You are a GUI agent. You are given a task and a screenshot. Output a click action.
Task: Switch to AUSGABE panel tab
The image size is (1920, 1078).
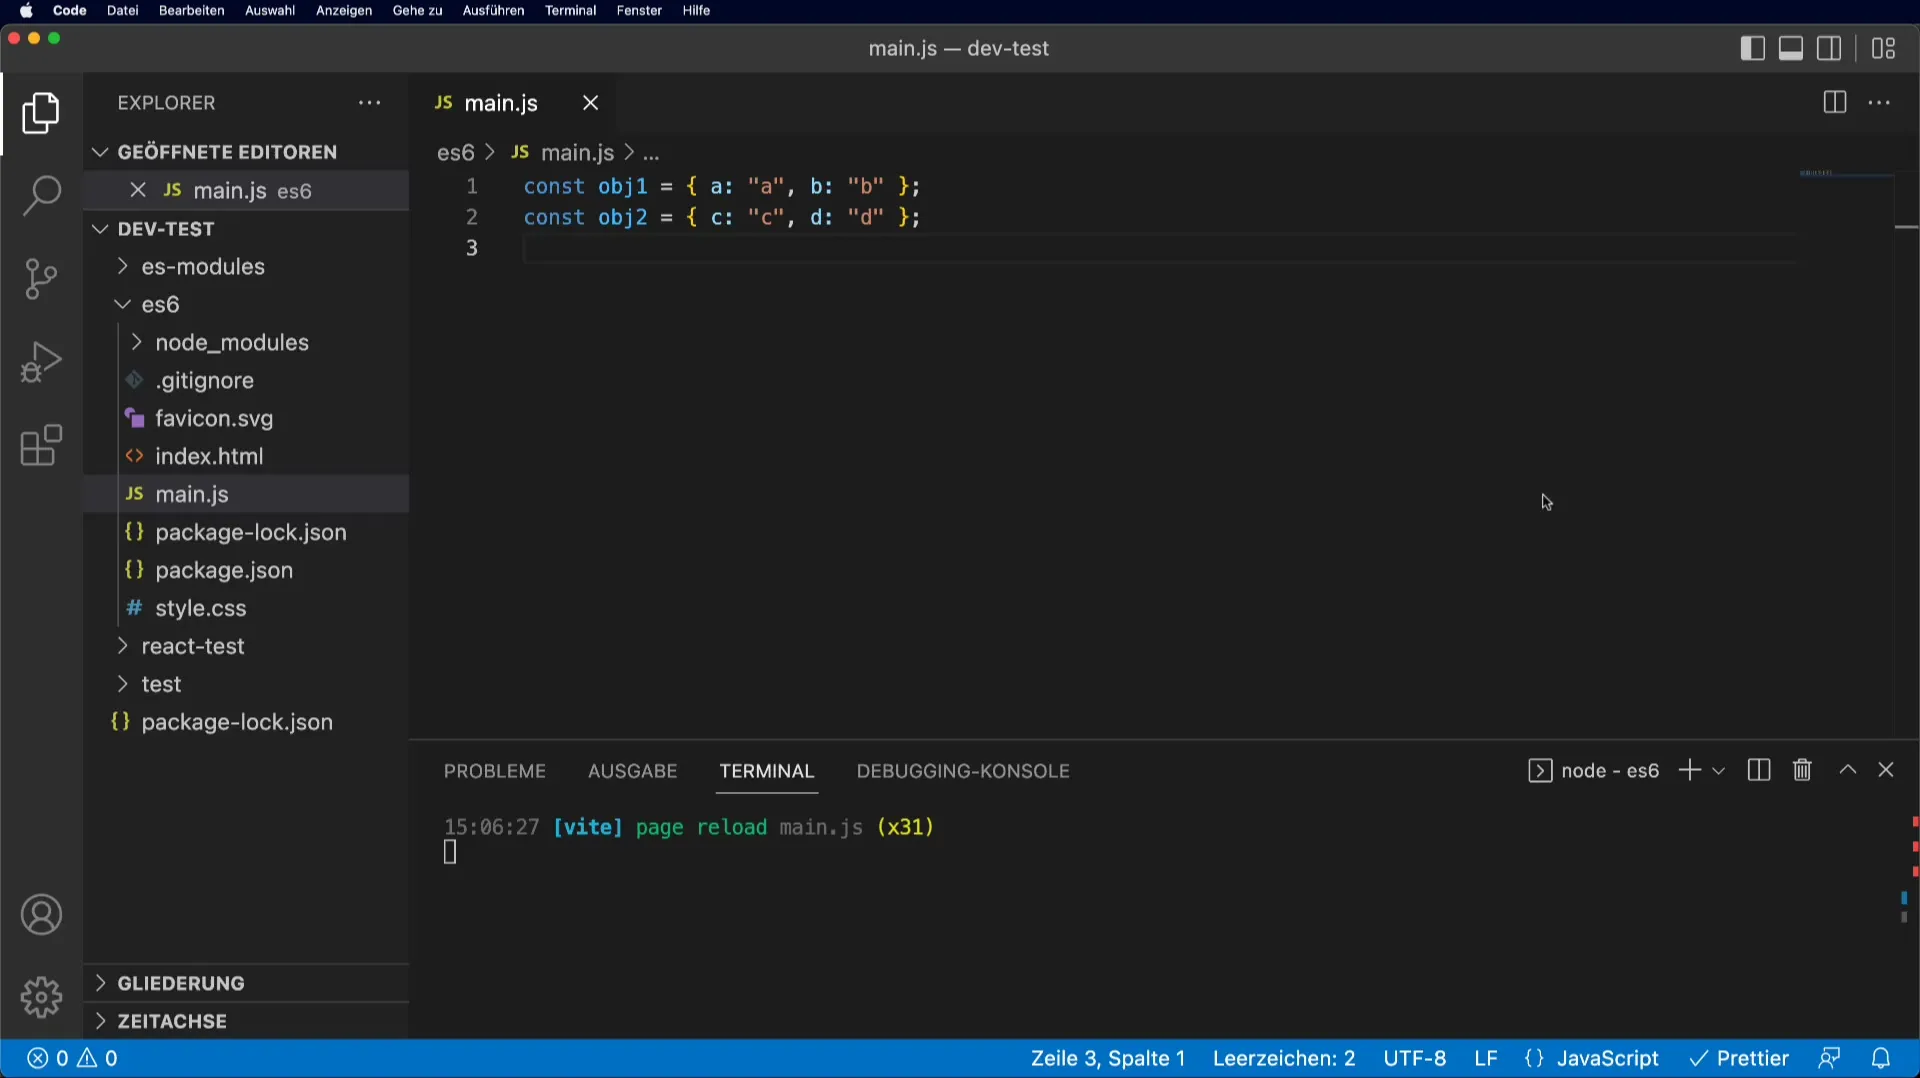632,771
